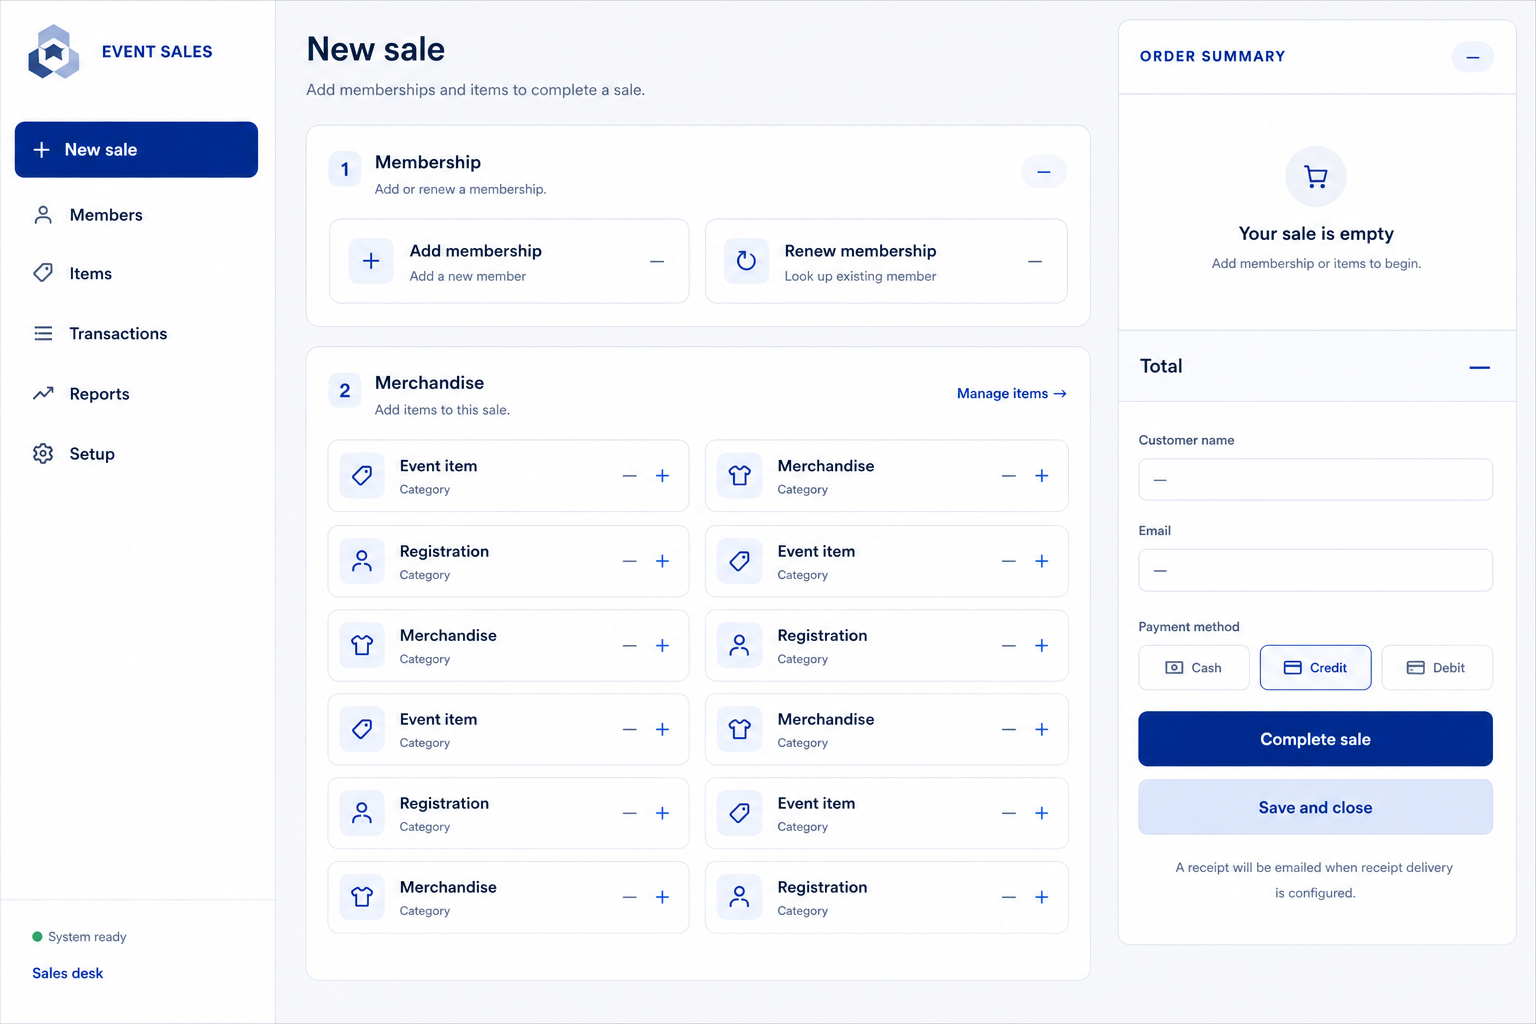Follow the Manage items link
Viewport: 1536px width, 1024px height.
click(1012, 393)
